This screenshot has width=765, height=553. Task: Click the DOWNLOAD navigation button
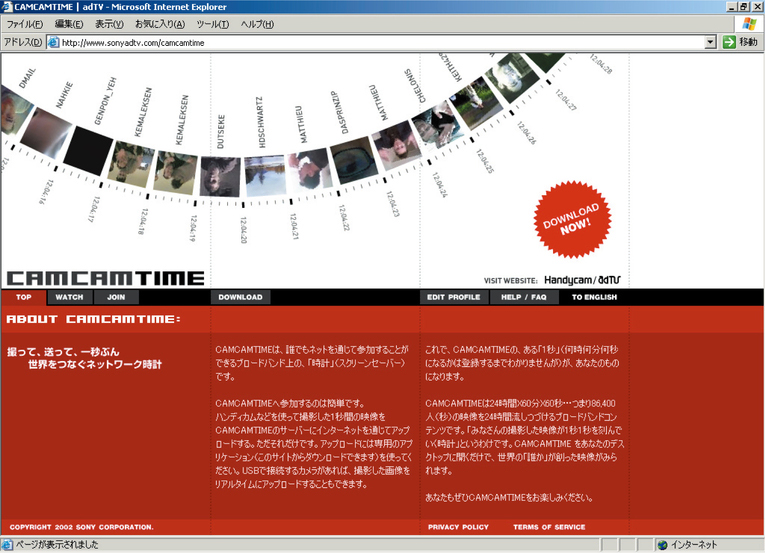[x=240, y=297]
